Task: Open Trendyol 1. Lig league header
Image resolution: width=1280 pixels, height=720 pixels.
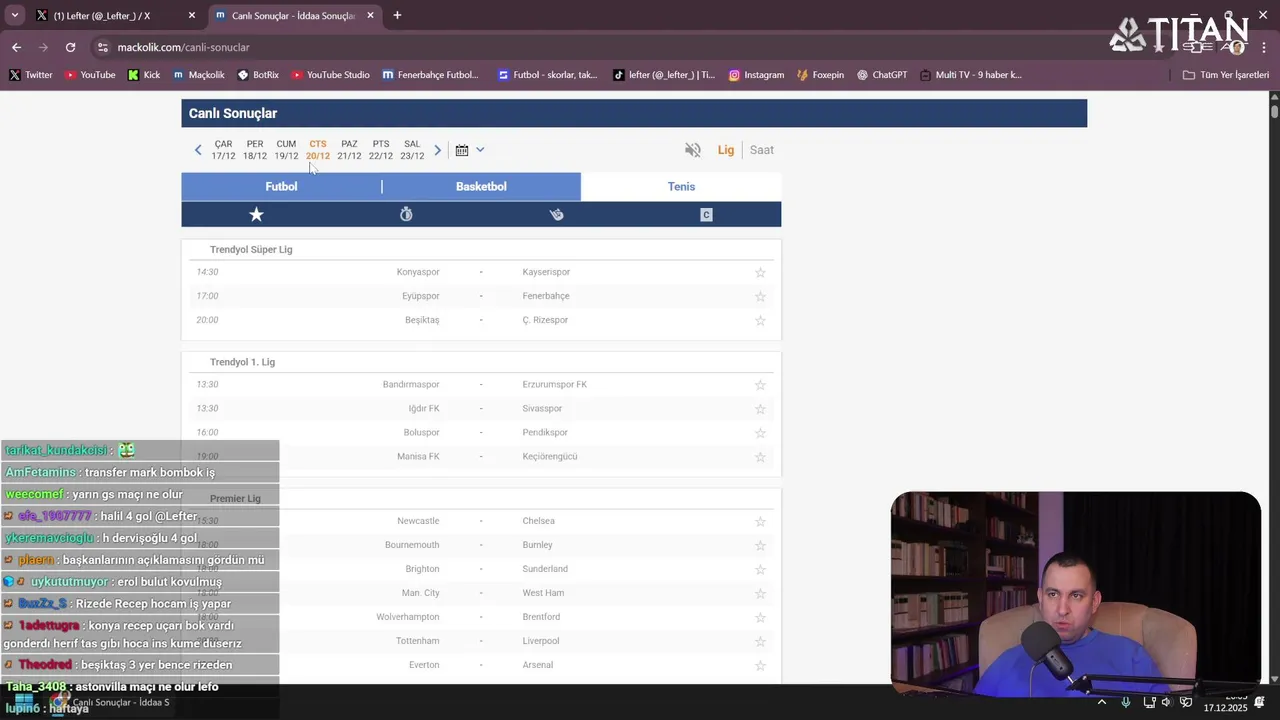Action: 242,362
